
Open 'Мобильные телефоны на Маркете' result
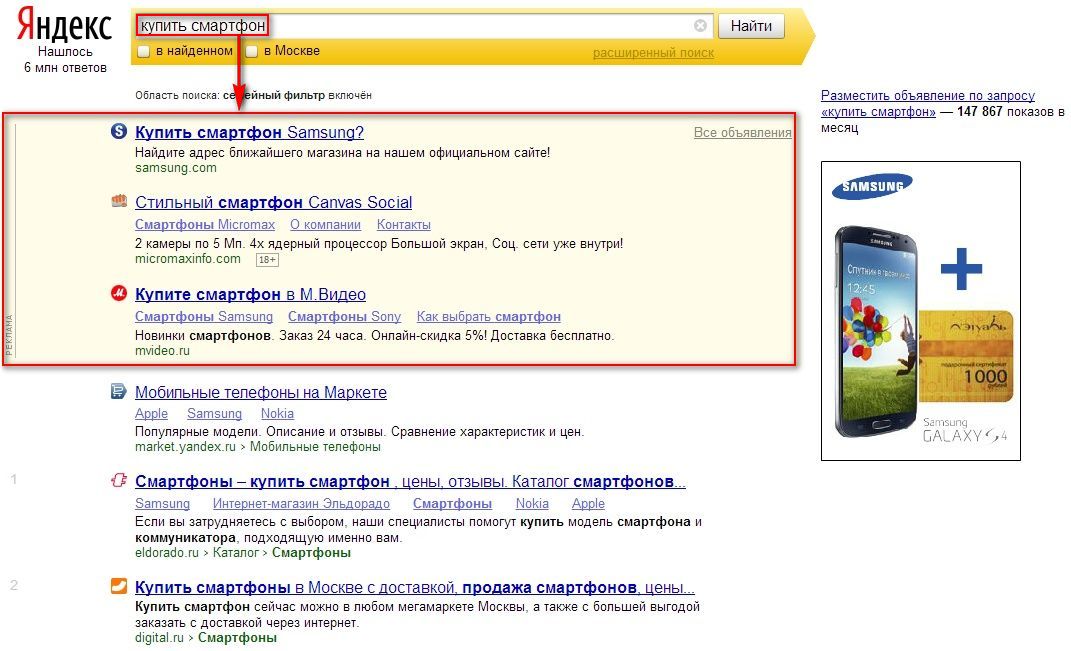(261, 393)
